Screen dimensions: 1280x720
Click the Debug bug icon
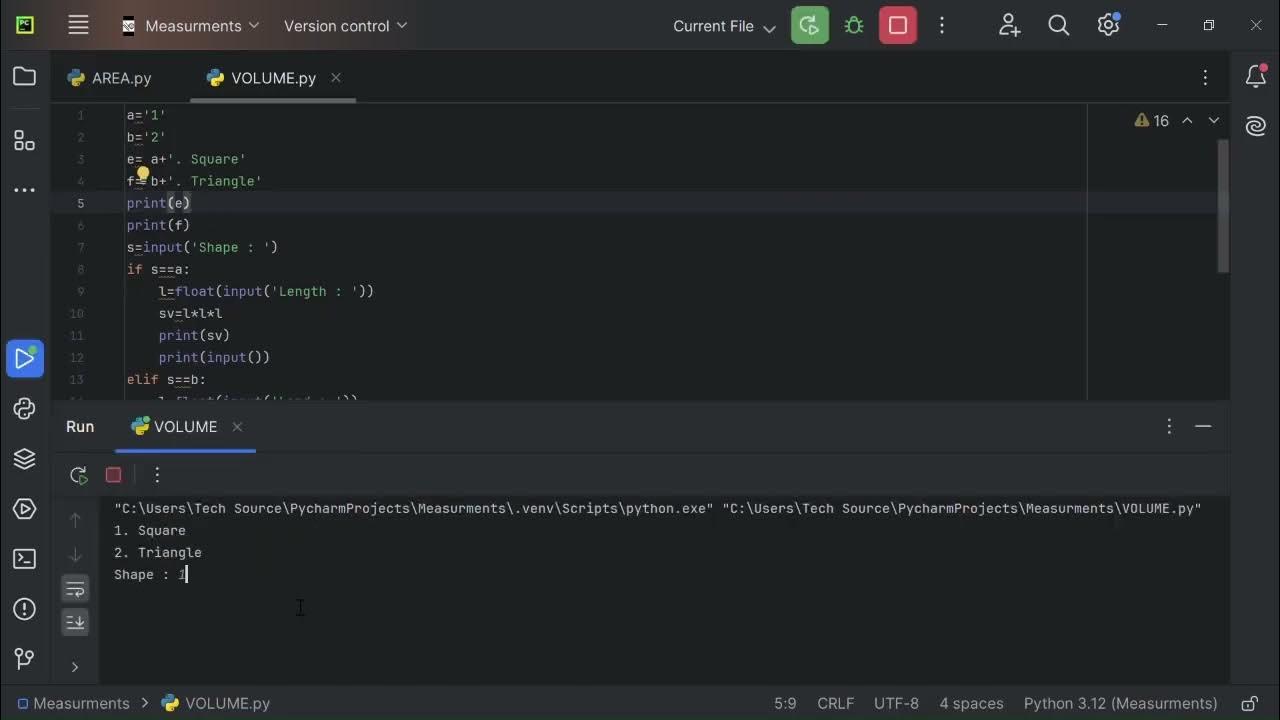pyautogui.click(x=854, y=26)
